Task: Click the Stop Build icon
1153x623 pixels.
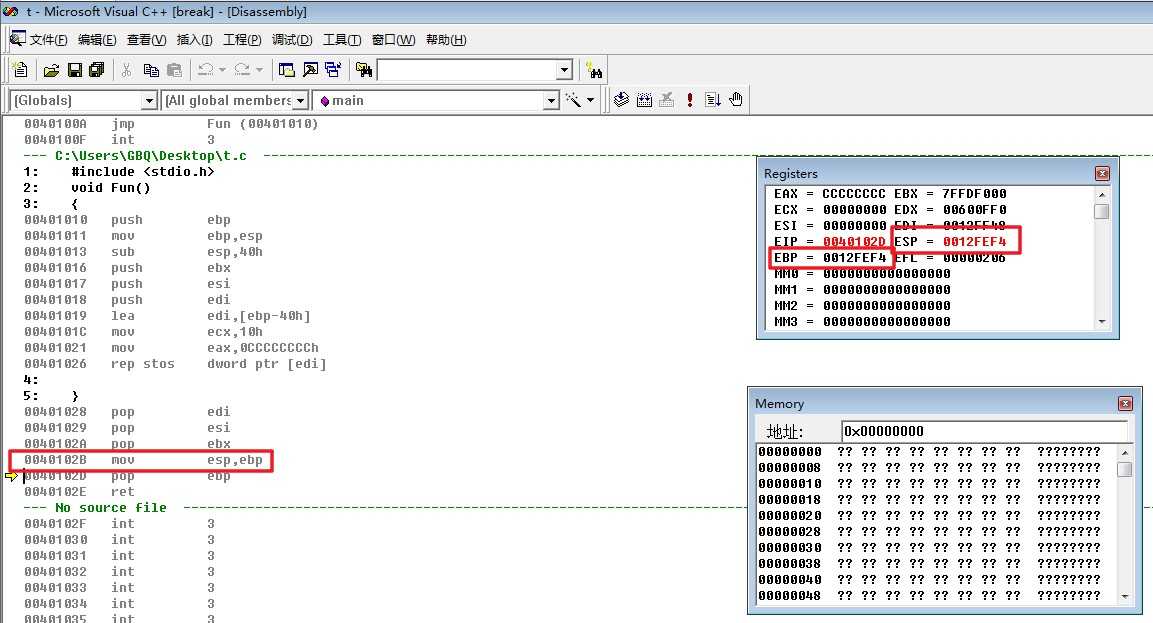Action: pos(667,99)
